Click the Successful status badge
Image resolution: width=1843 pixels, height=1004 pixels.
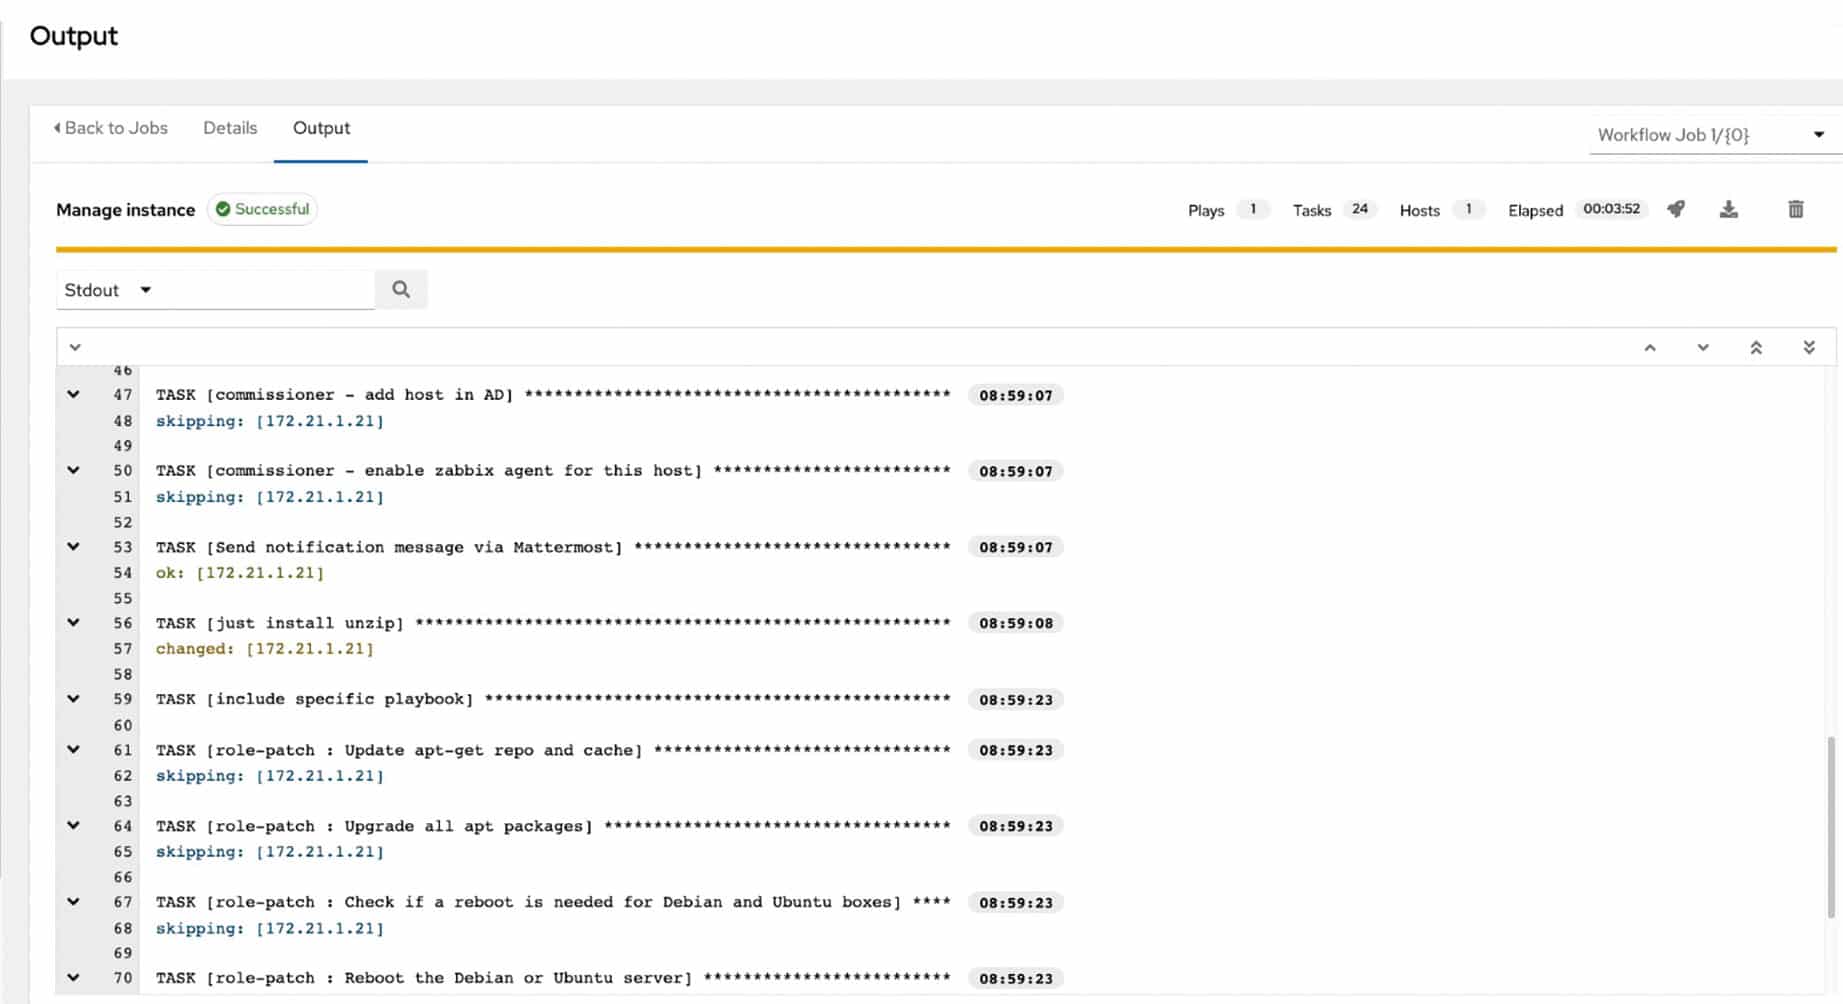262,209
